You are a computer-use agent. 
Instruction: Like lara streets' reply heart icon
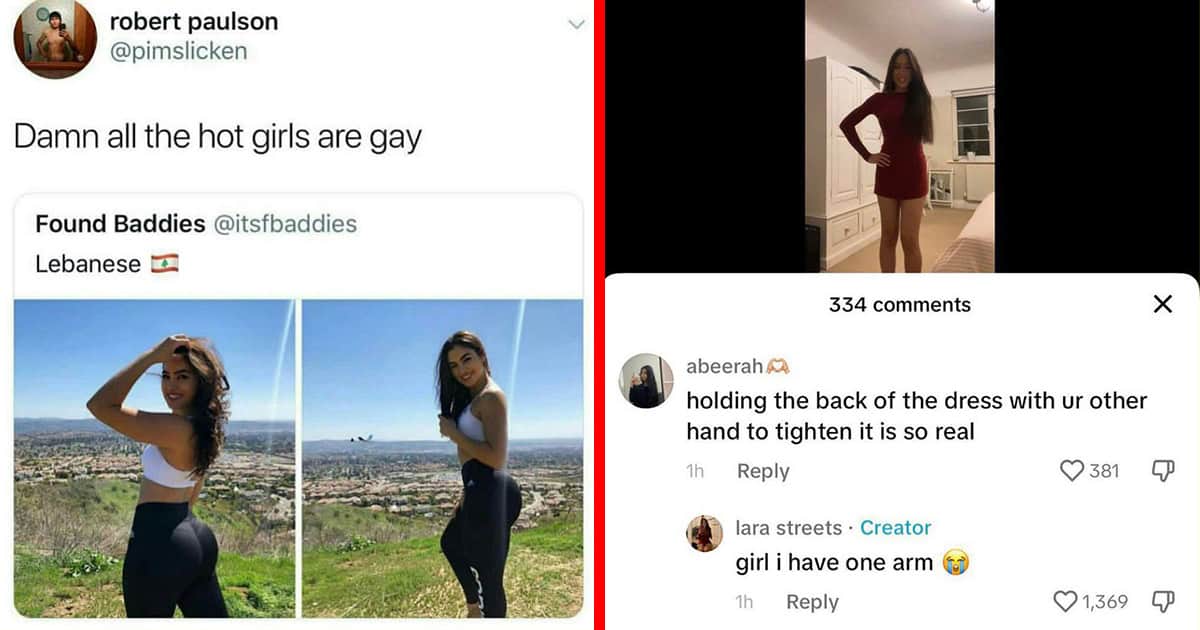tap(1066, 601)
